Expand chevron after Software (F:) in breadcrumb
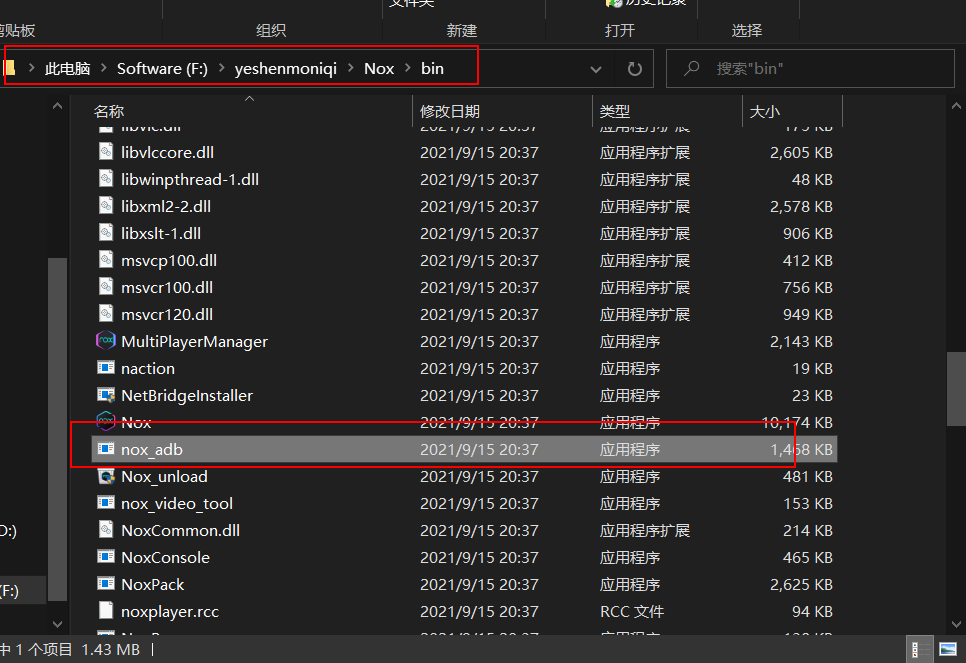 pyautogui.click(x=221, y=68)
